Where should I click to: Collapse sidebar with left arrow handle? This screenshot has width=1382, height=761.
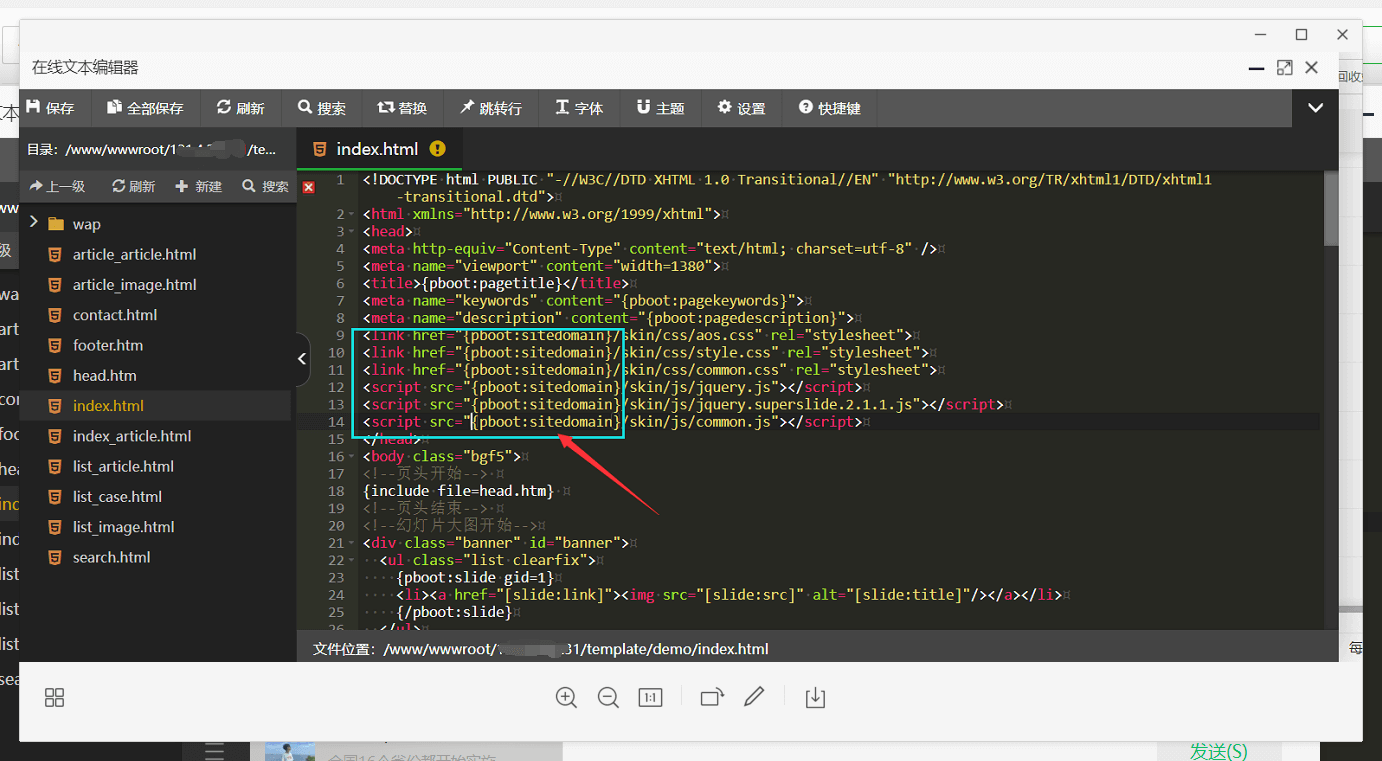(302, 358)
